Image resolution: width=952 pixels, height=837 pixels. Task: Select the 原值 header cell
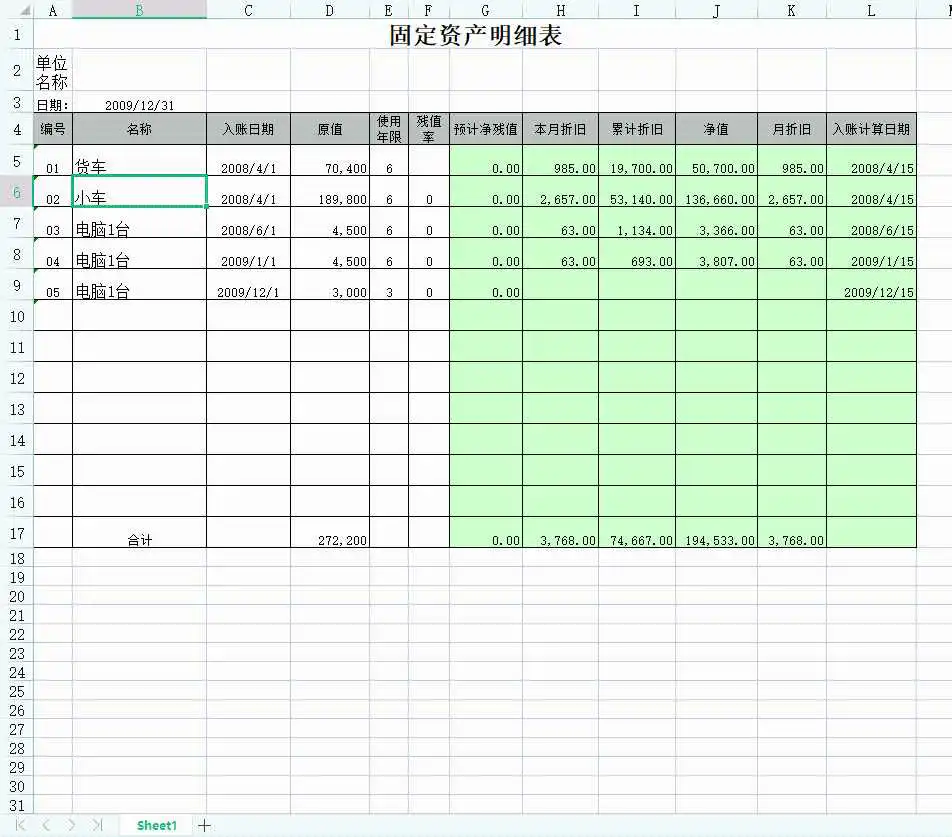pos(329,129)
